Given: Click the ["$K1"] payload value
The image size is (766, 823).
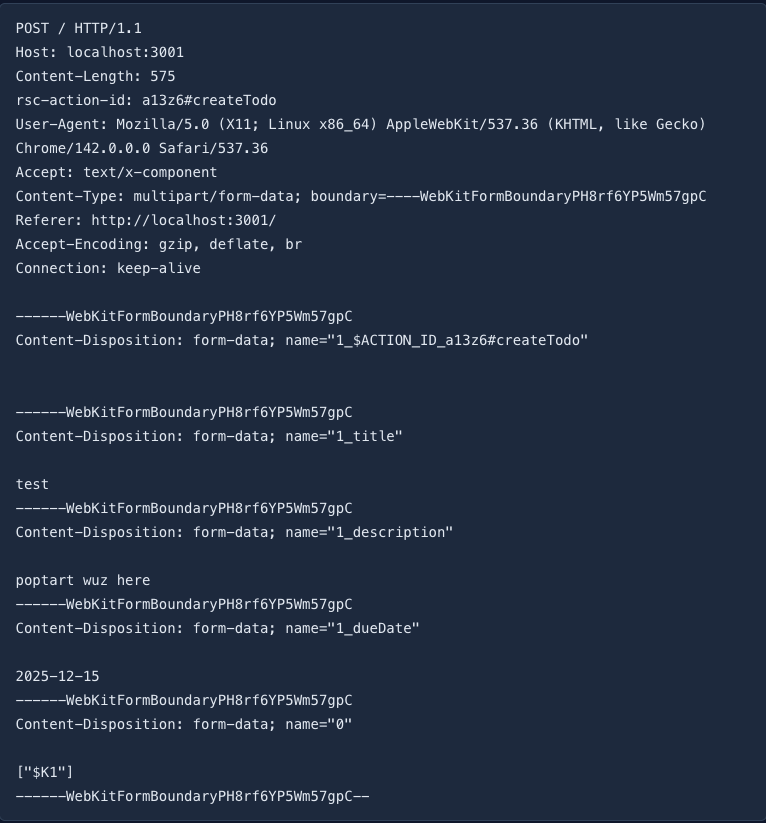Looking at the screenshot, I should 45,772.
